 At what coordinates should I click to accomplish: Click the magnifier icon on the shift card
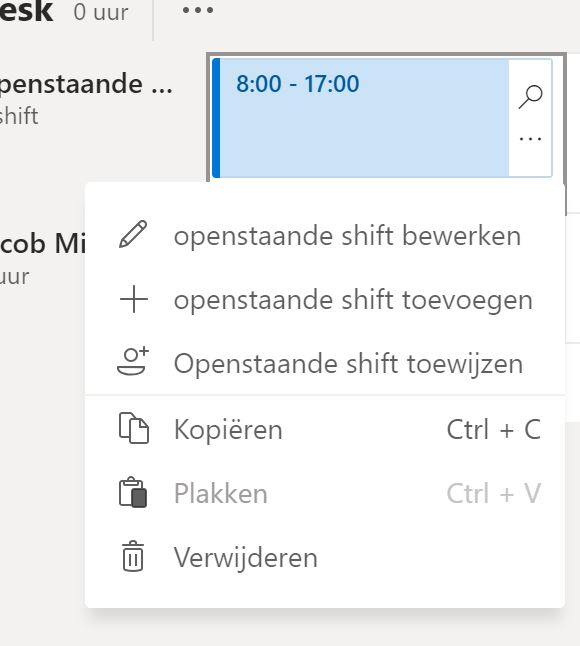point(531,97)
